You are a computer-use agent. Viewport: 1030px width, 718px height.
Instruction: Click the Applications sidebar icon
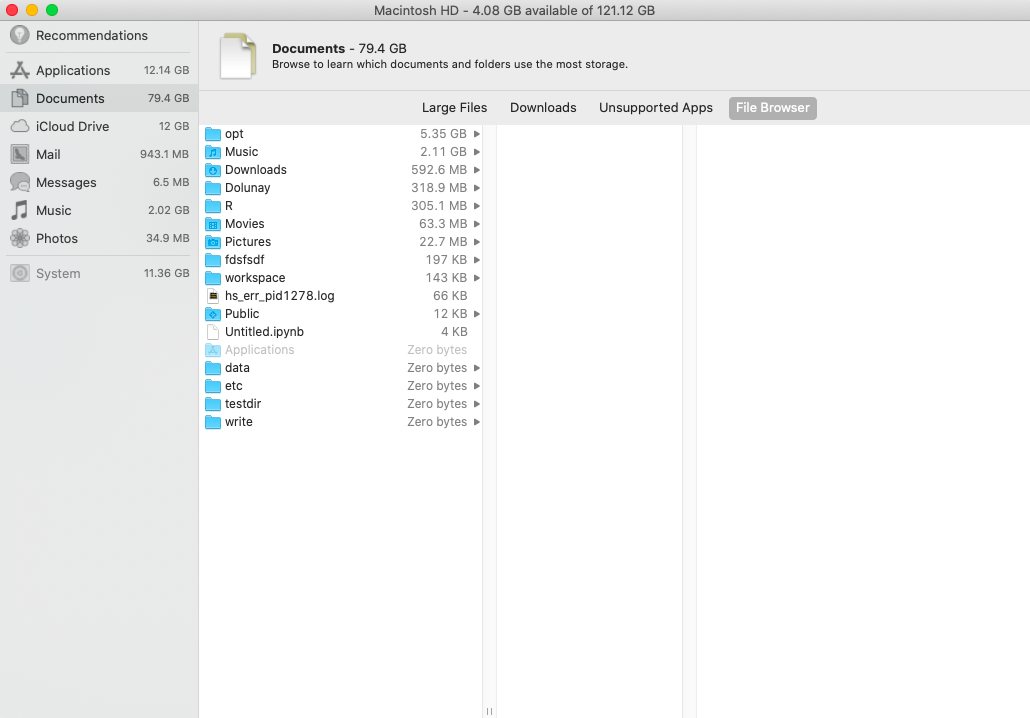pos(20,70)
